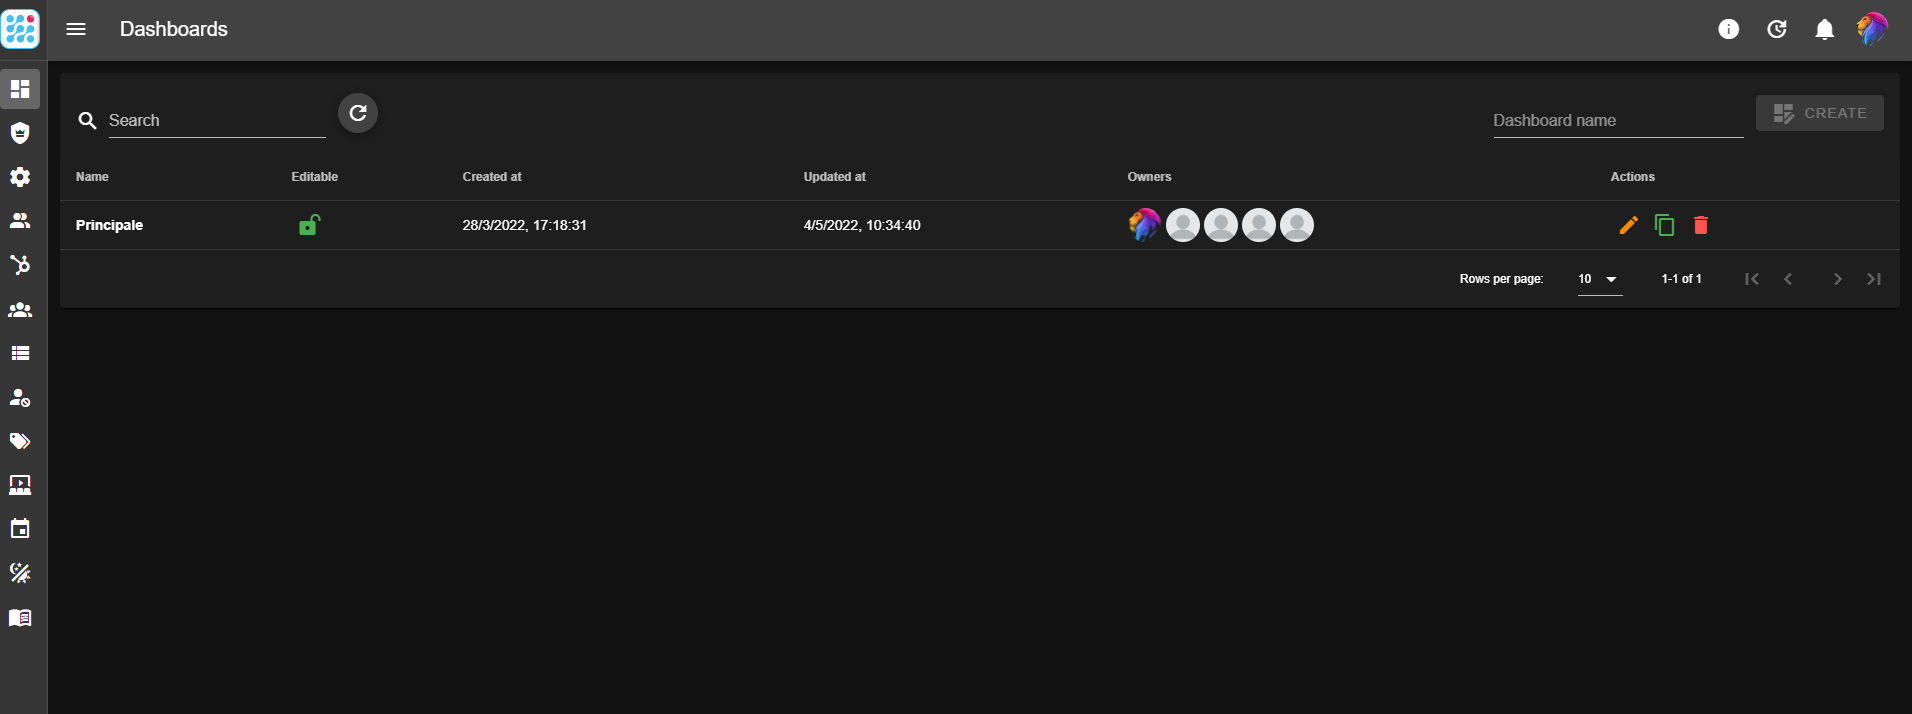Click the CREATE button

click(1819, 113)
